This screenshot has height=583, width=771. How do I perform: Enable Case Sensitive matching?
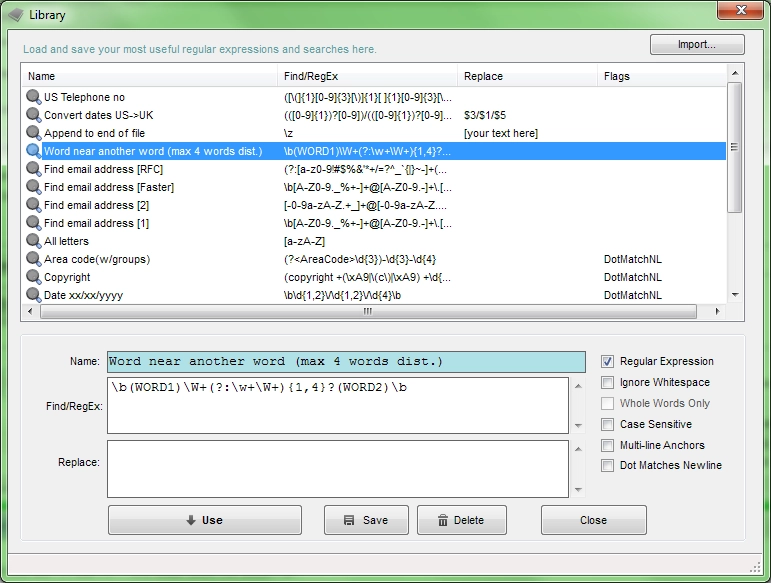coord(607,424)
